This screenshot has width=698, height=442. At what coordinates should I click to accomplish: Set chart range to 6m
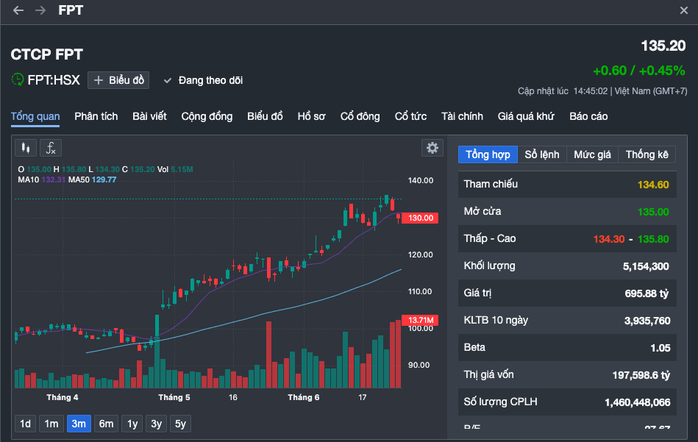pos(106,424)
